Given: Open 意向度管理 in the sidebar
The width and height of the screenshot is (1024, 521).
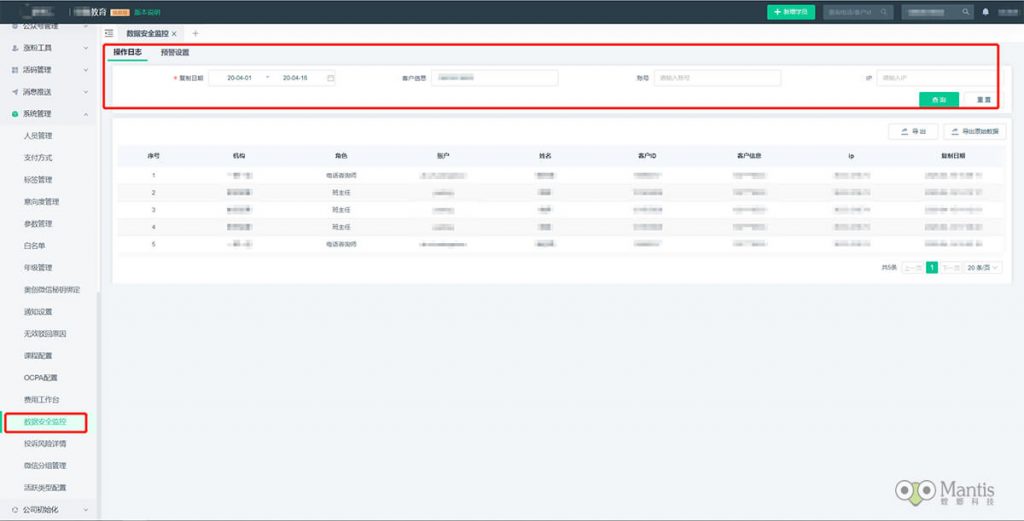Looking at the screenshot, I should (41, 202).
